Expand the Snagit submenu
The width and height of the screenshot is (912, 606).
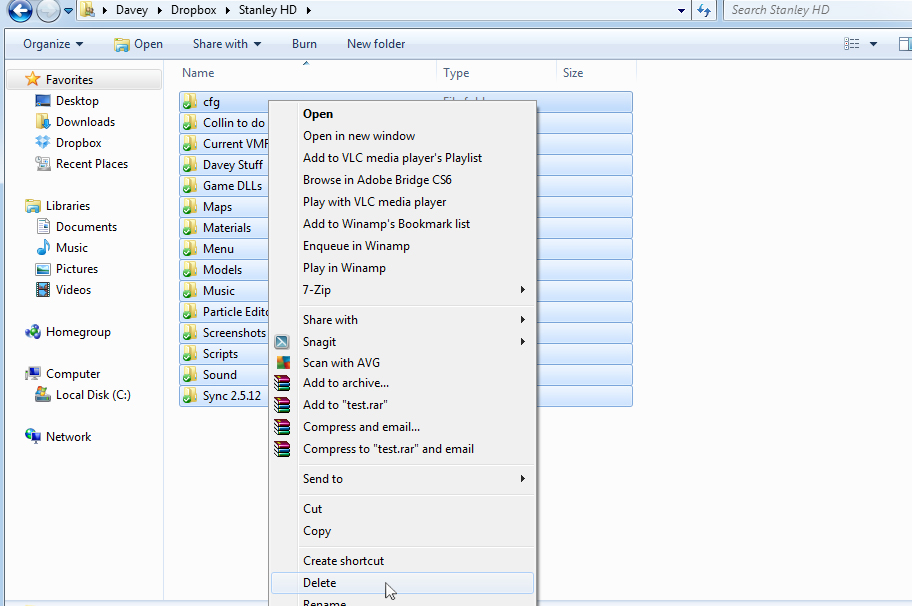402,342
